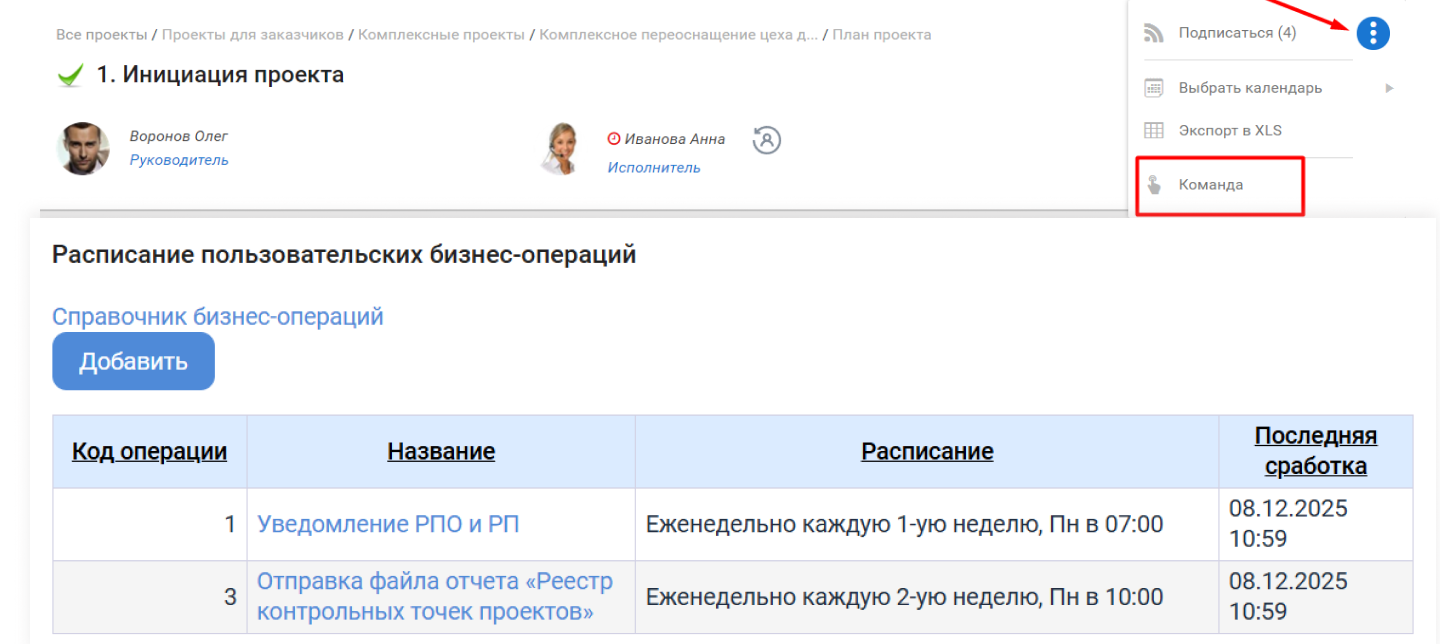Open the Команда menu item
This screenshot has width=1440, height=644.
pos(1211,185)
